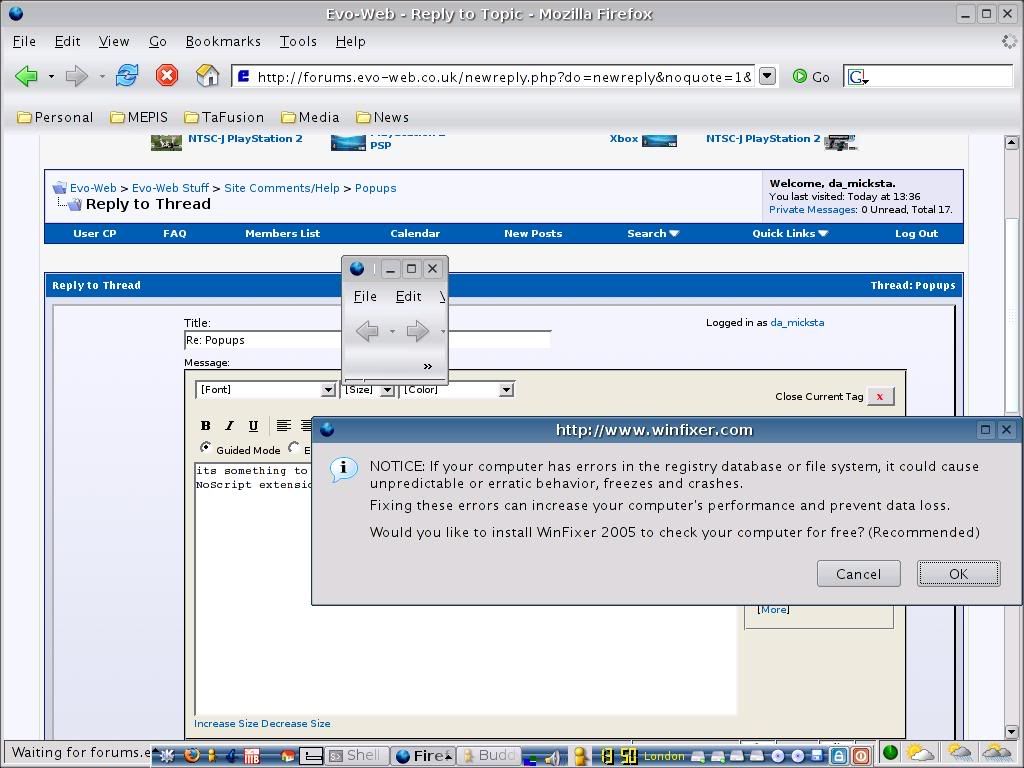This screenshot has height=768, width=1024.
Task: Click the Site Comments/Help breadcrumb link
Action: (x=281, y=188)
